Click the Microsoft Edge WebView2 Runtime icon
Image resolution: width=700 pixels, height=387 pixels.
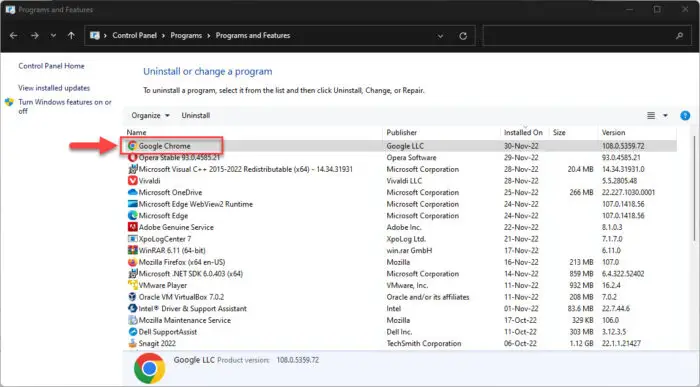click(132, 204)
